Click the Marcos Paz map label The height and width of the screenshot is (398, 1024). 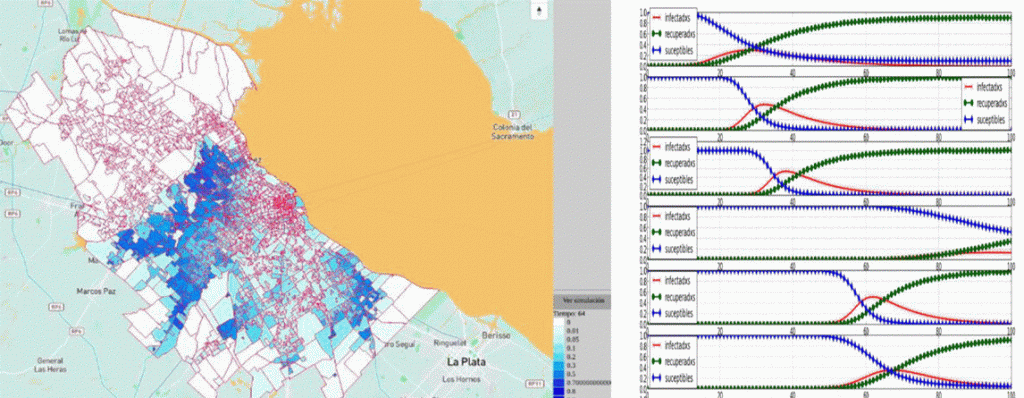pyautogui.click(x=96, y=291)
